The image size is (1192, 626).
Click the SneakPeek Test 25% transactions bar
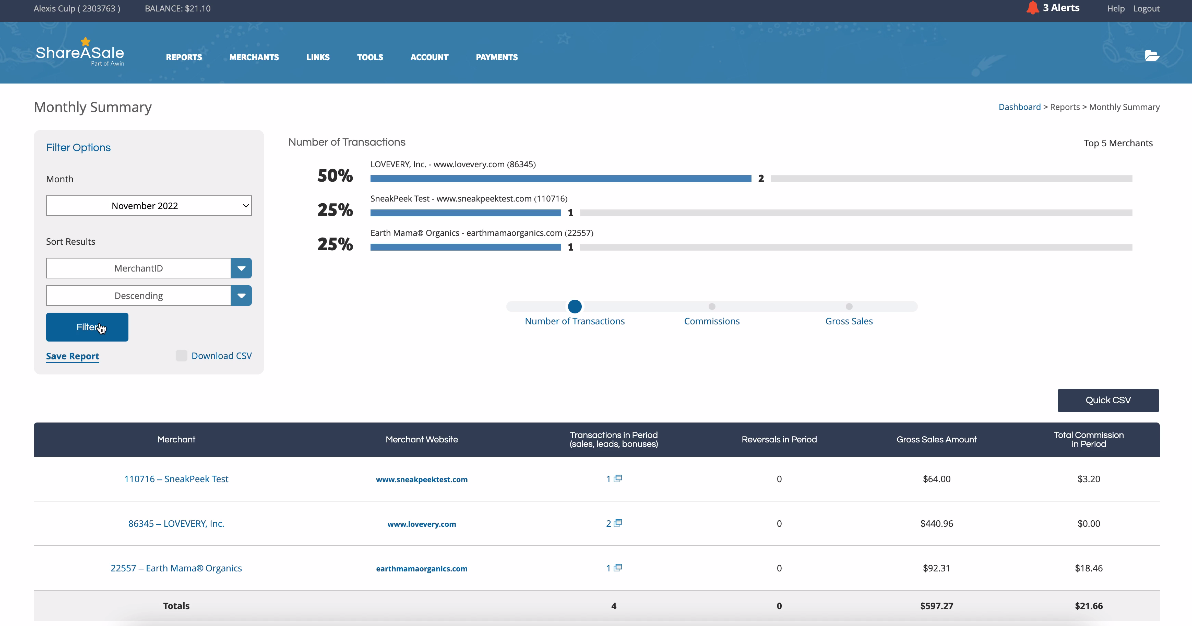tap(465, 213)
